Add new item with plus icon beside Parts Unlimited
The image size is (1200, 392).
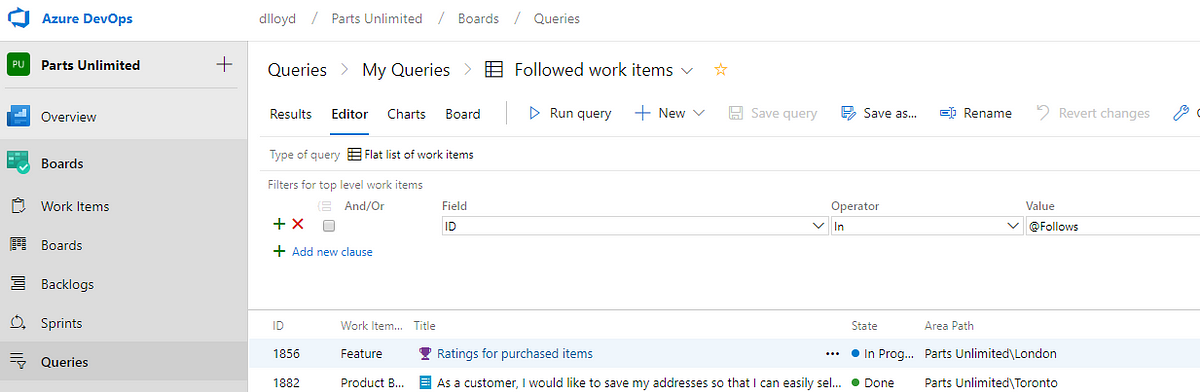click(x=224, y=65)
